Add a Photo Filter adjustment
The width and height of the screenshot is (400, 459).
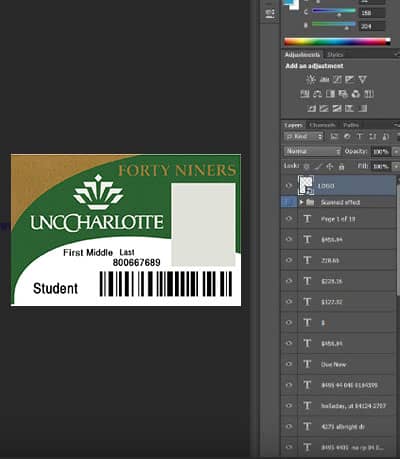343,94
